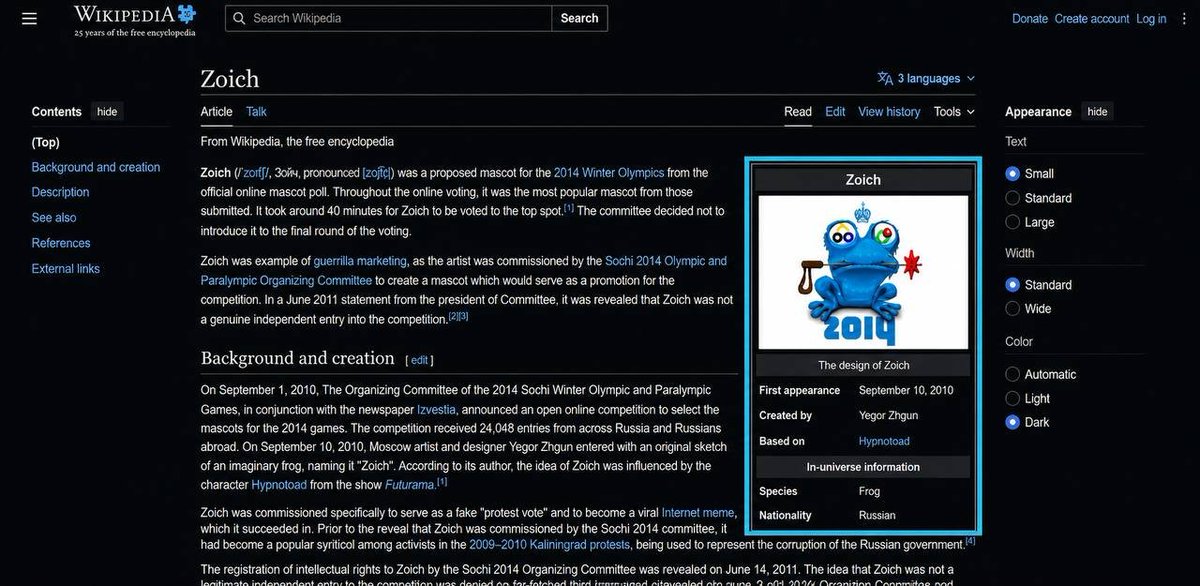The image size is (1200, 586).
Task: Select Standard width option
Action: (x=1013, y=285)
